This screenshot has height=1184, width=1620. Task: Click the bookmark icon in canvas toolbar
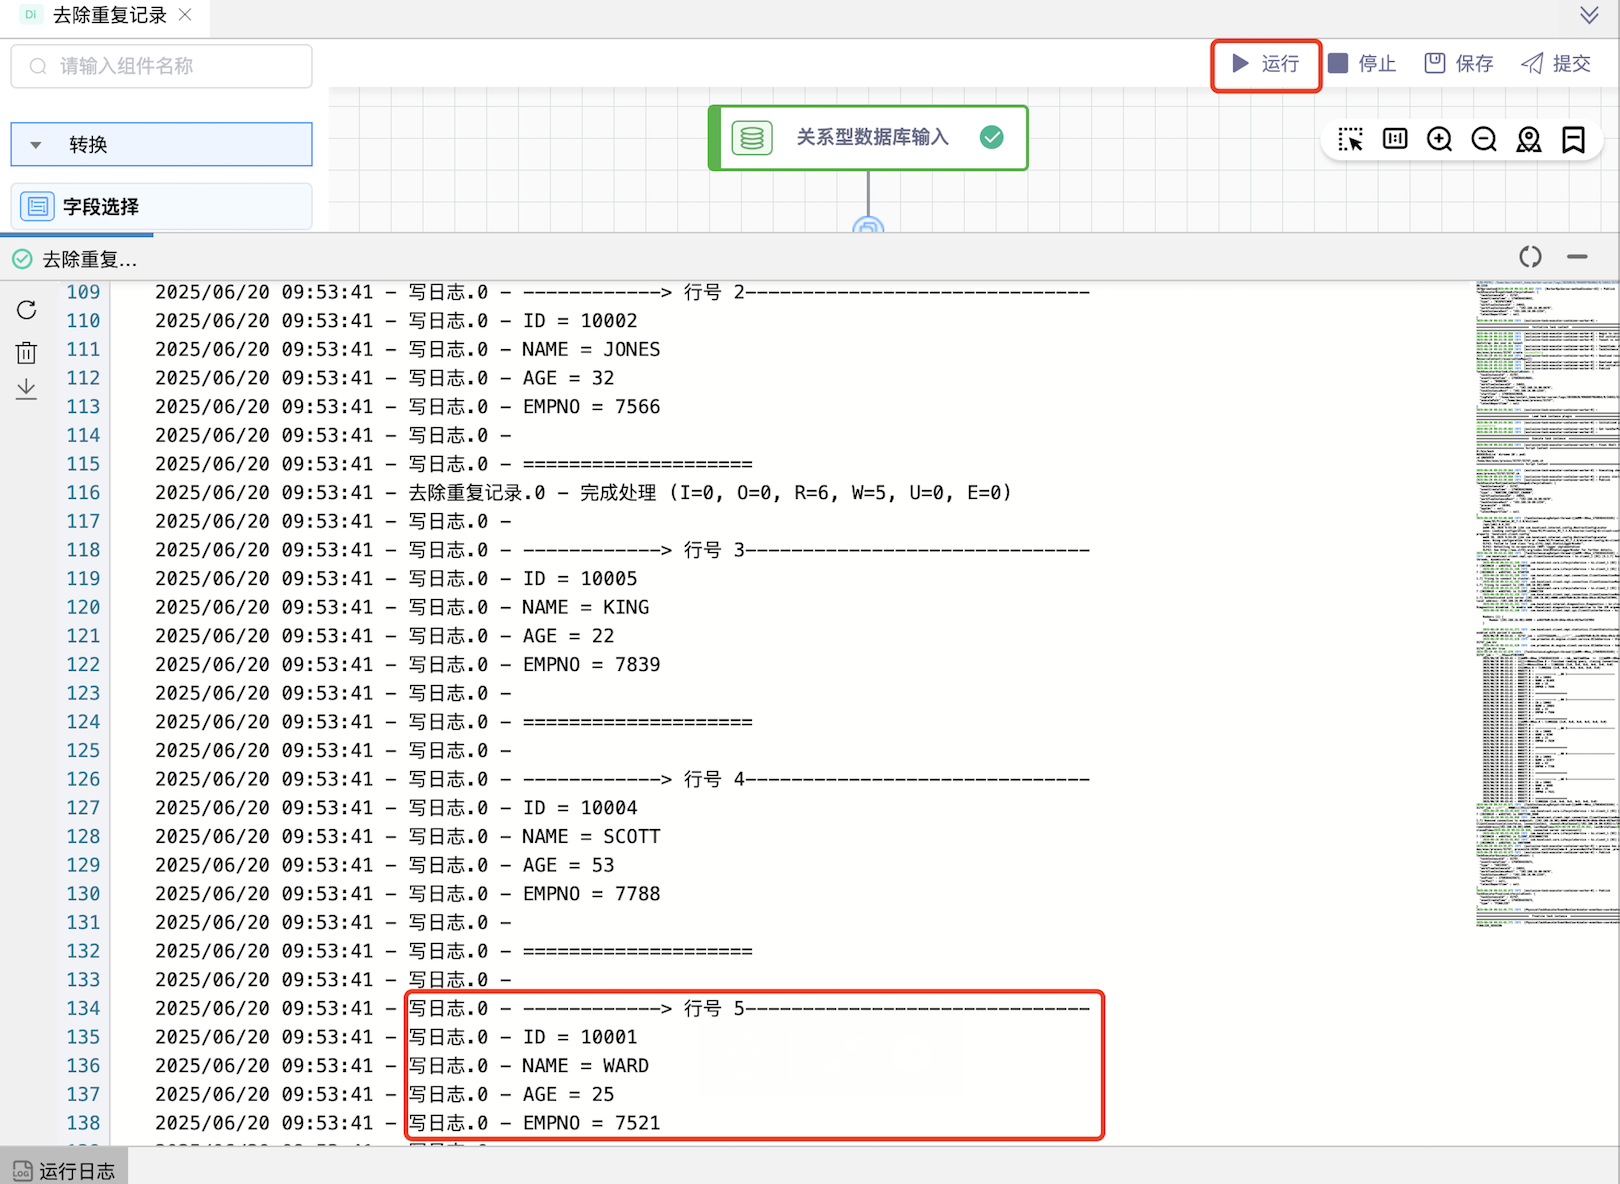[x=1573, y=140]
